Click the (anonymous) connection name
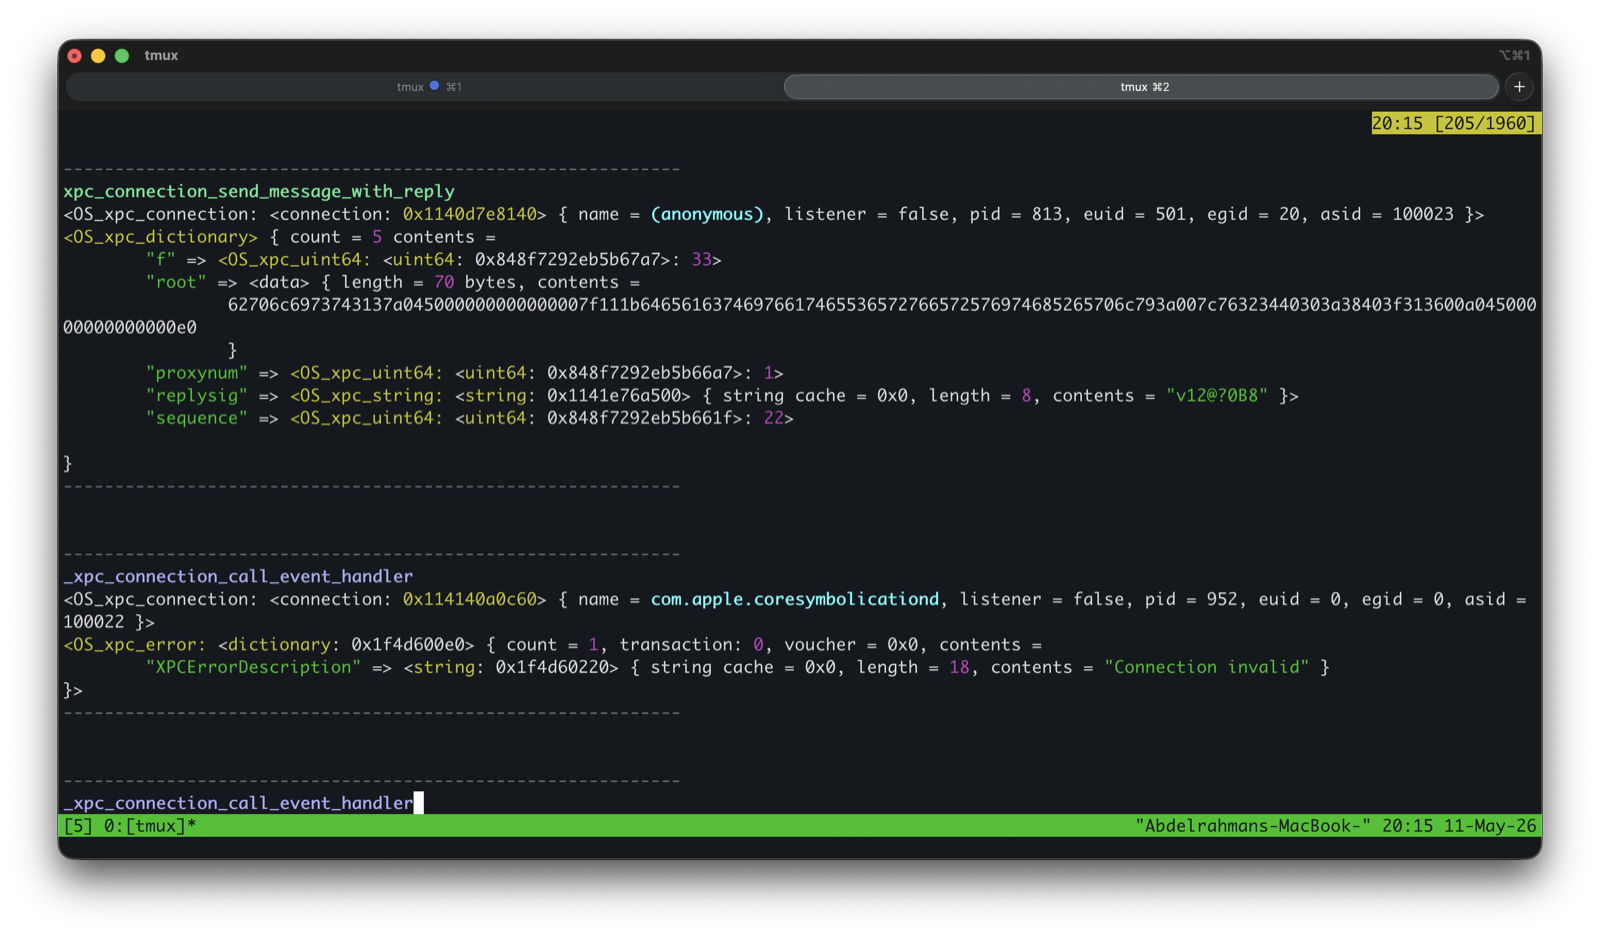This screenshot has height=936, width=1600. coord(707,214)
